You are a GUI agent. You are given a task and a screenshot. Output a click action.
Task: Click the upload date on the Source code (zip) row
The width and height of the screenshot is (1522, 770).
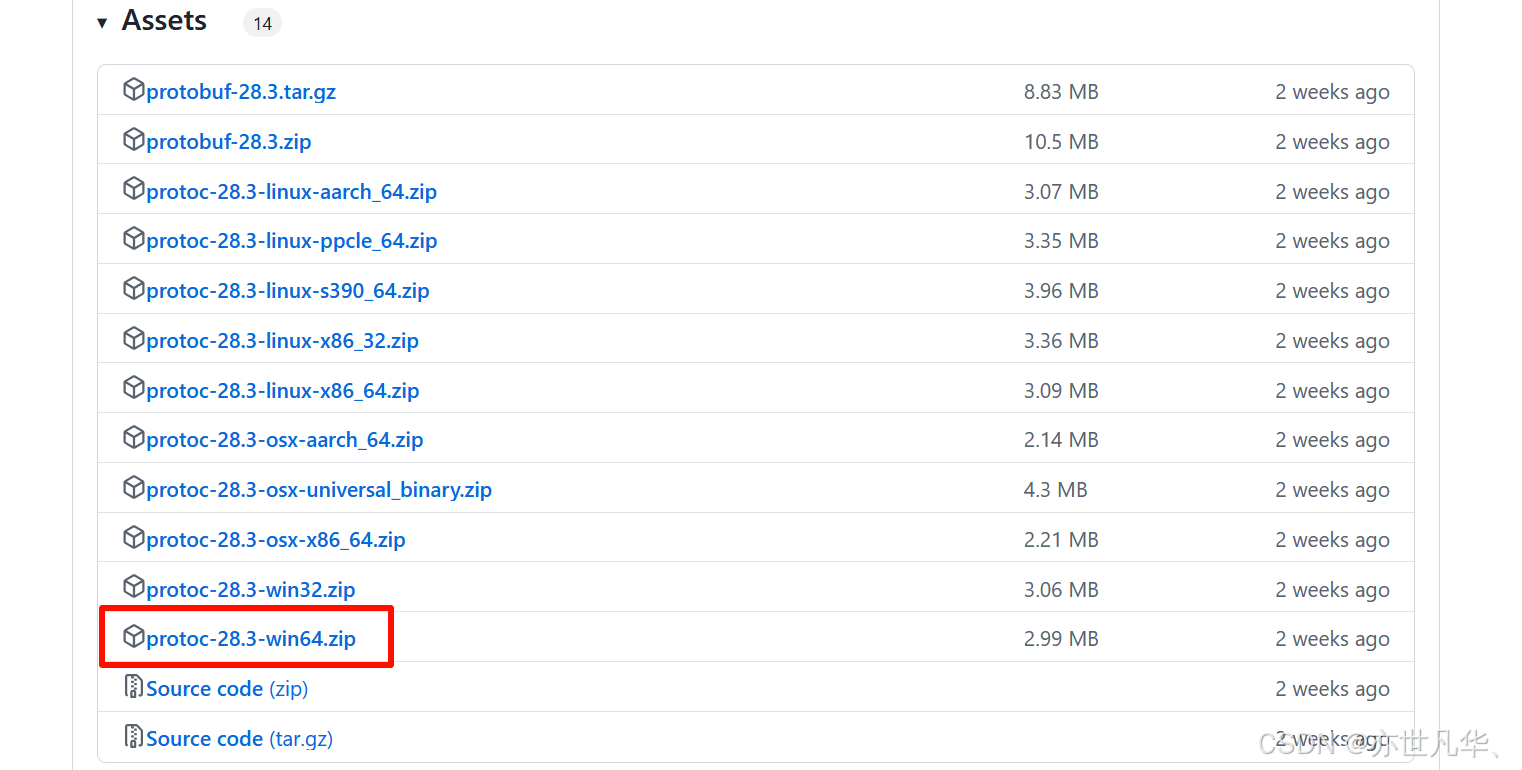tap(1332, 689)
